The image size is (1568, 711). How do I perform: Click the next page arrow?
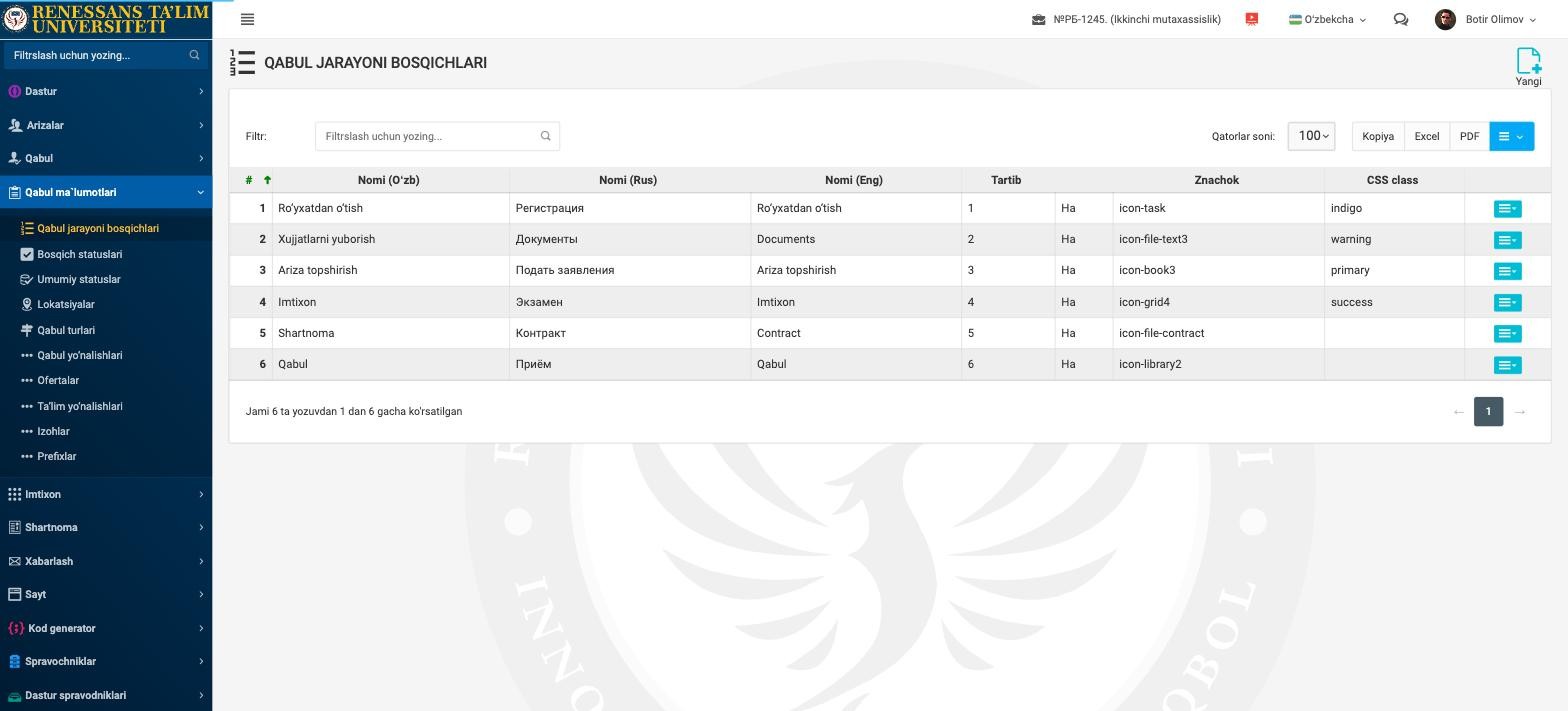1519,411
